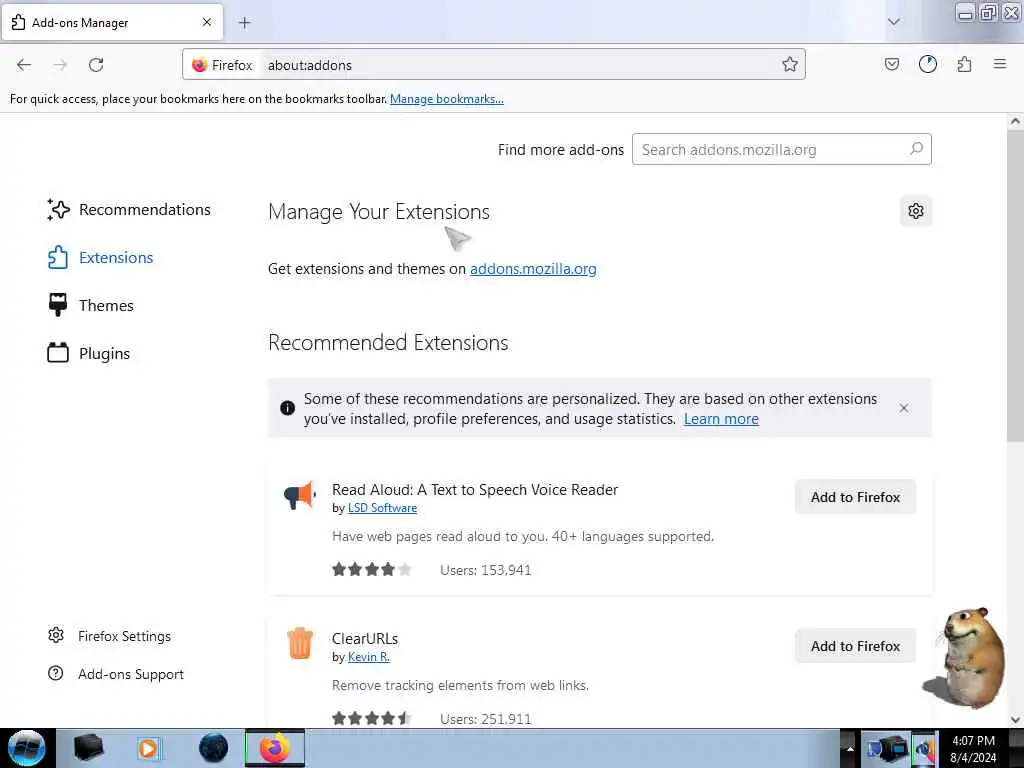
Task: Click the vertical scrollbar thumb
Action: [1015, 285]
